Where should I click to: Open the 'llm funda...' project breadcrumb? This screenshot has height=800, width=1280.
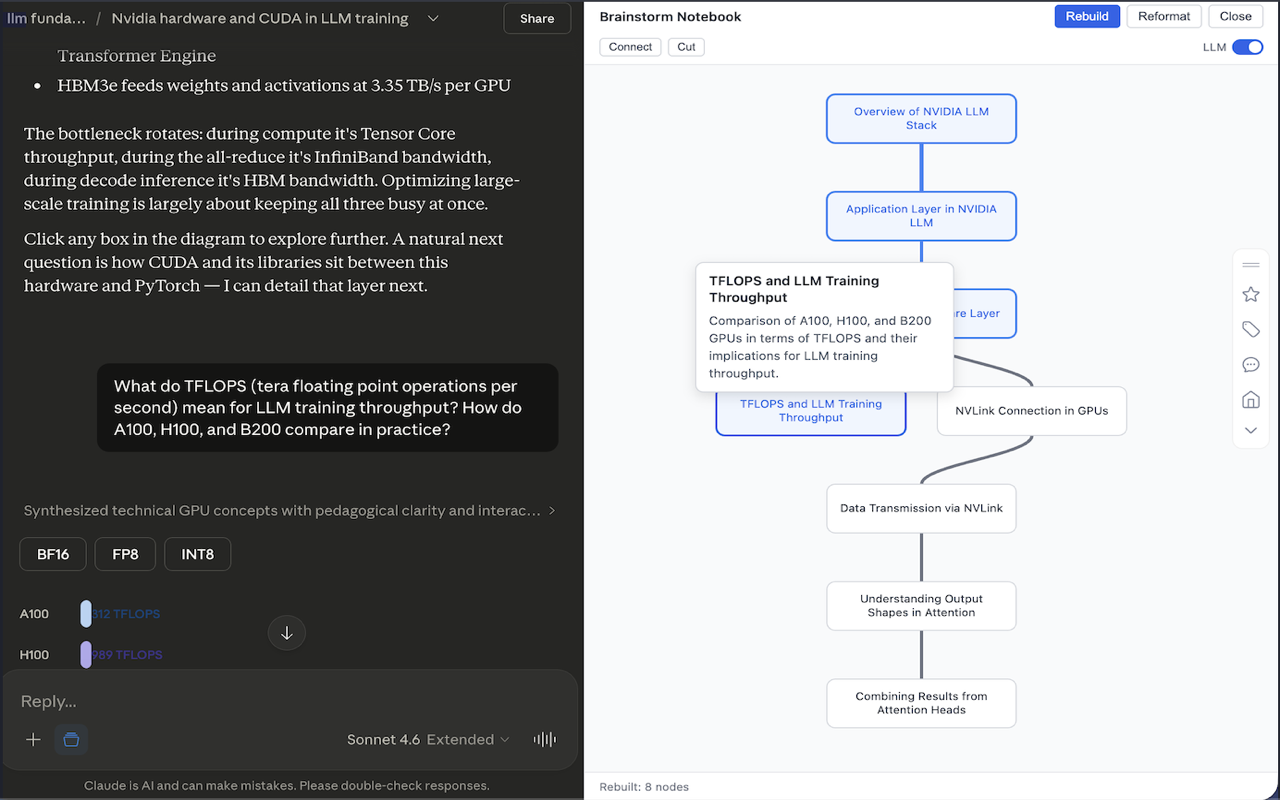[45, 18]
